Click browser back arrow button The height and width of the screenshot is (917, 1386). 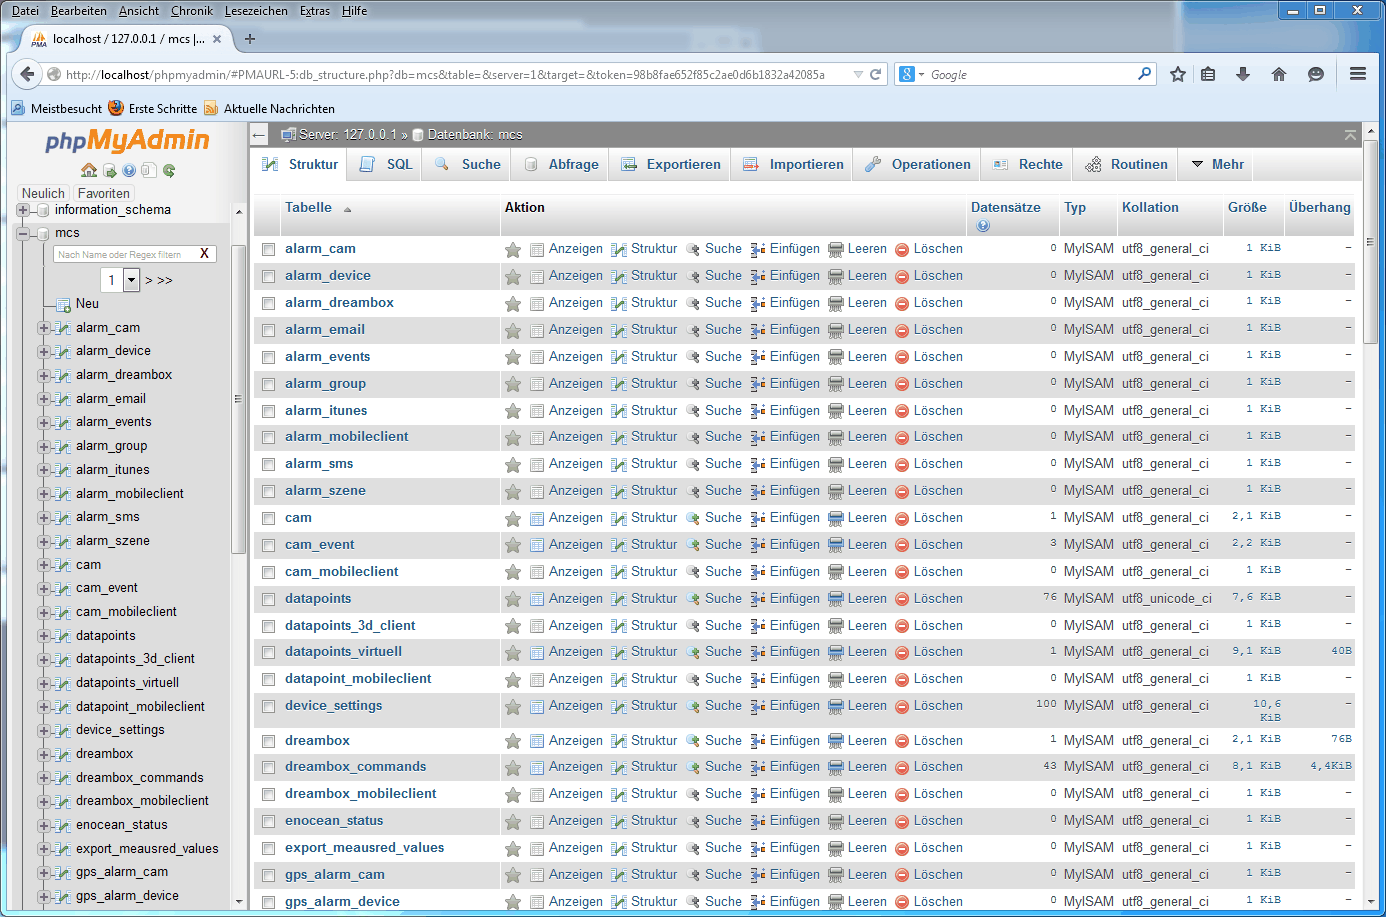coord(27,74)
